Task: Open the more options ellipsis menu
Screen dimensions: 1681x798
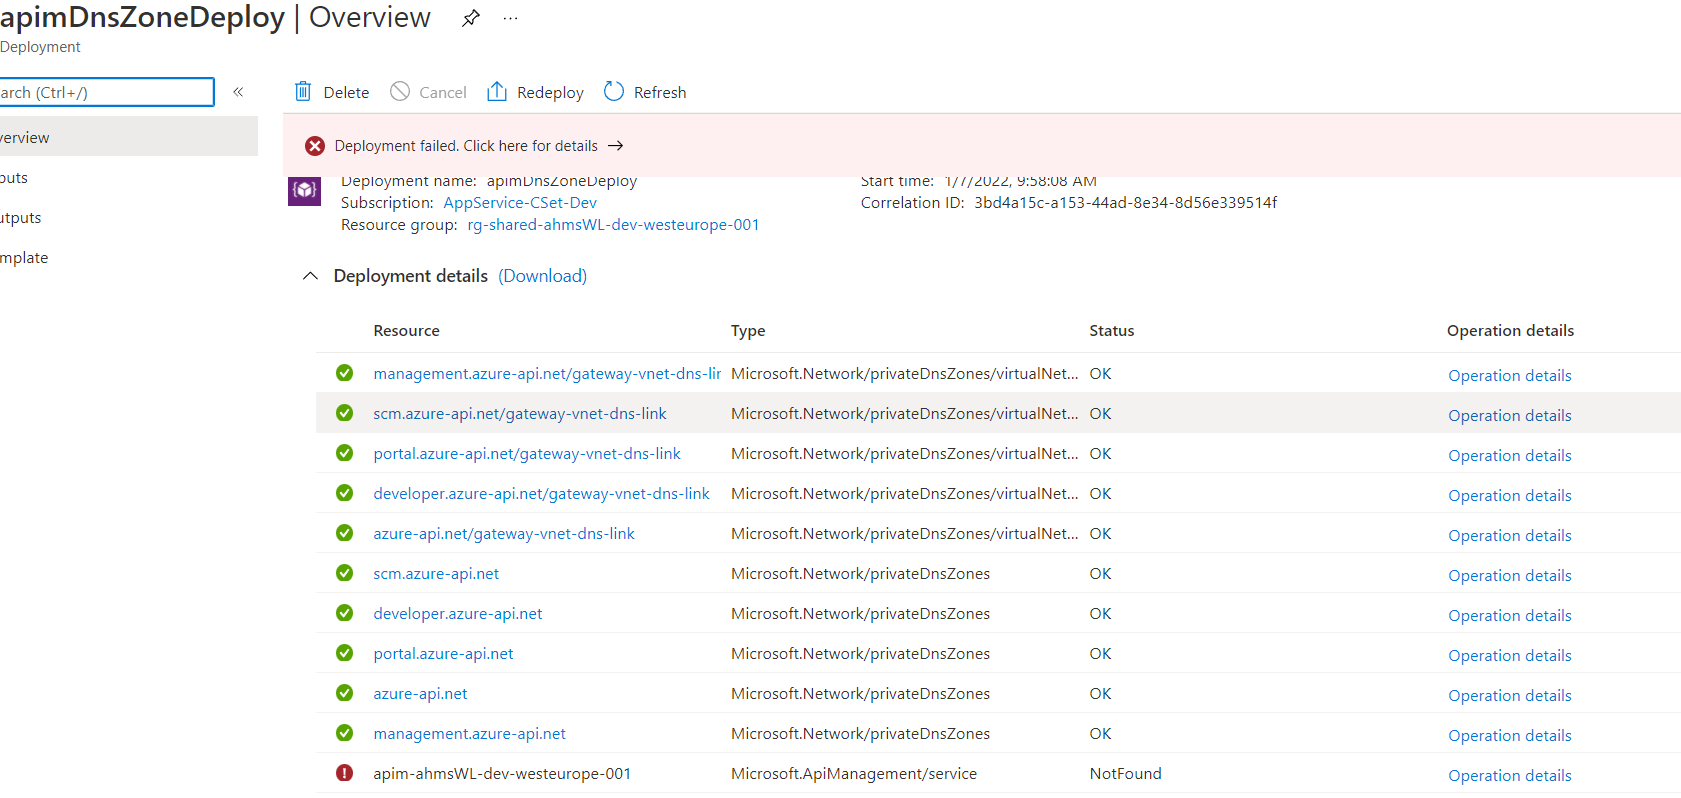Action: (510, 18)
